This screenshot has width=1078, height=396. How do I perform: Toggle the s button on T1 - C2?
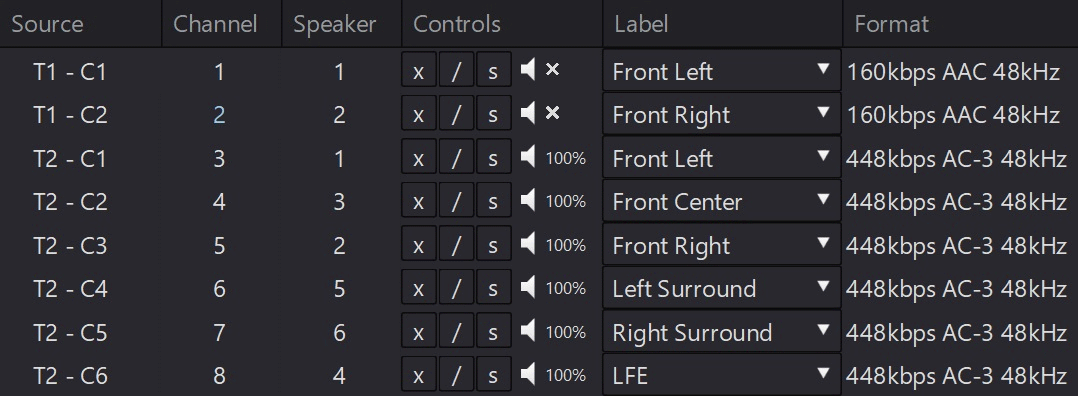click(x=494, y=113)
